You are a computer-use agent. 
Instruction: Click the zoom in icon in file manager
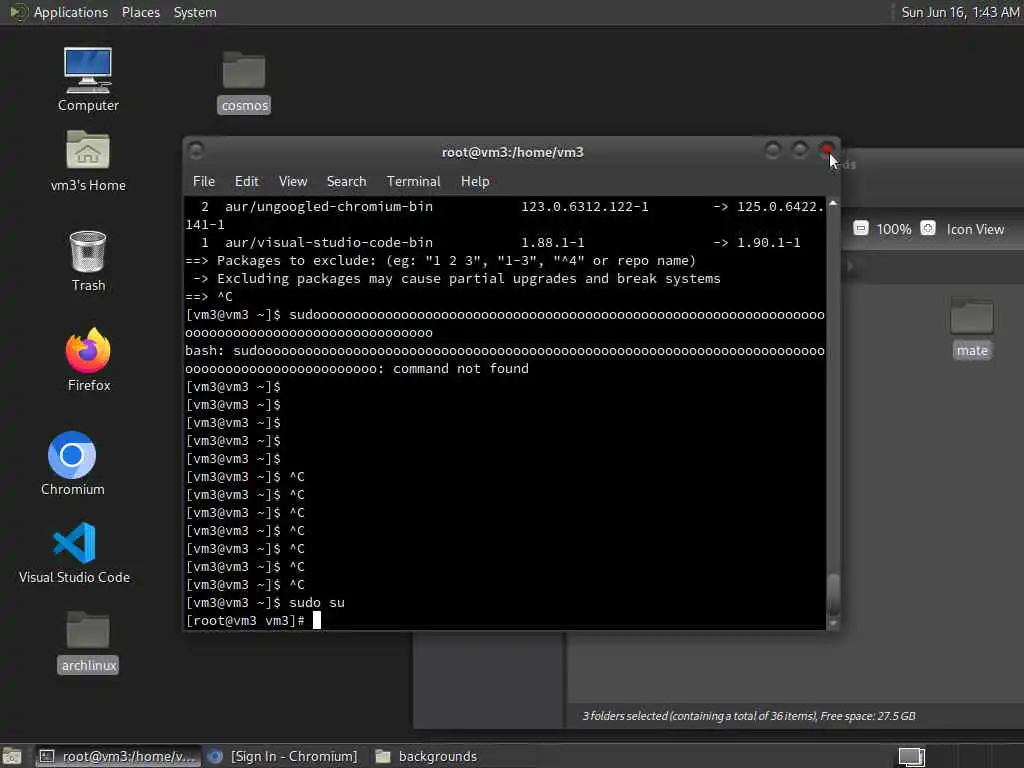tap(927, 229)
